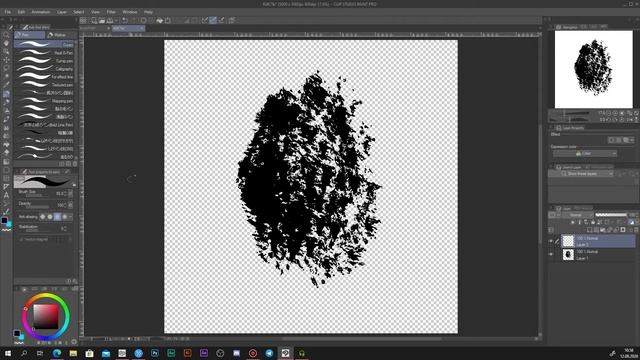Select the Turnip pen sub tool
The image size is (640, 360).
[44, 61]
